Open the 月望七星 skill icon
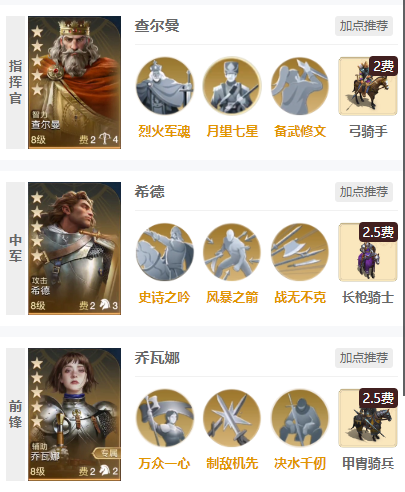This screenshot has width=405, height=492. tap(232, 86)
